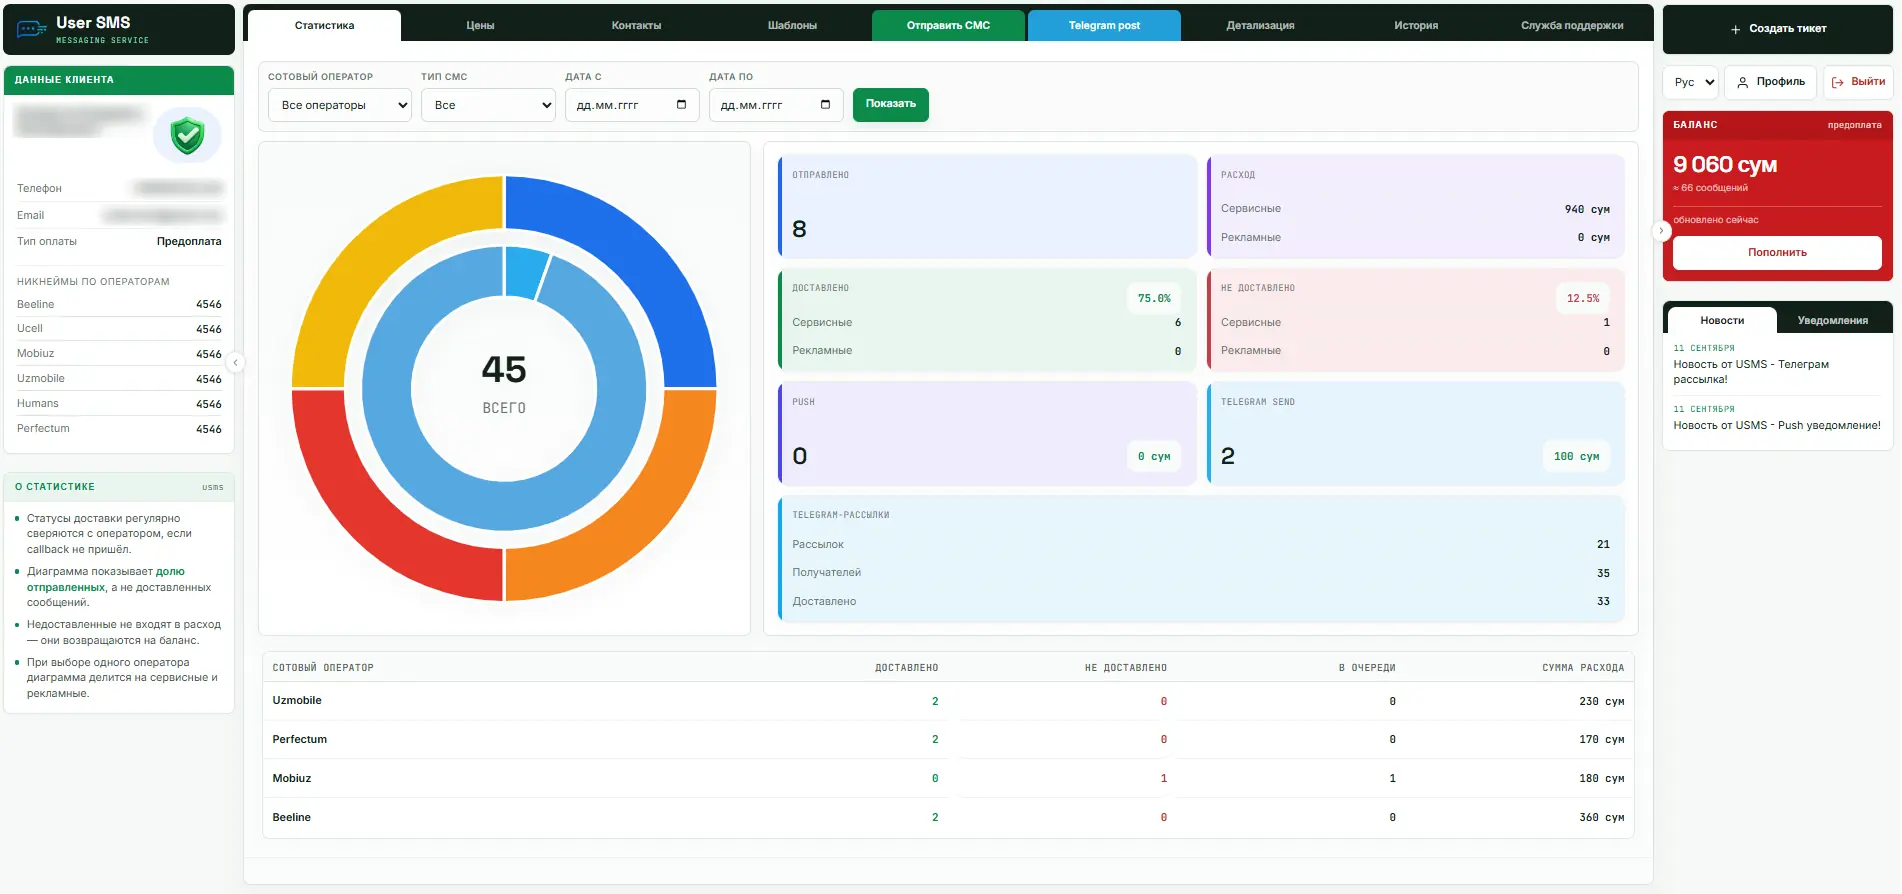
Task: Click the долю отправленных green link text
Action: (x=105, y=579)
